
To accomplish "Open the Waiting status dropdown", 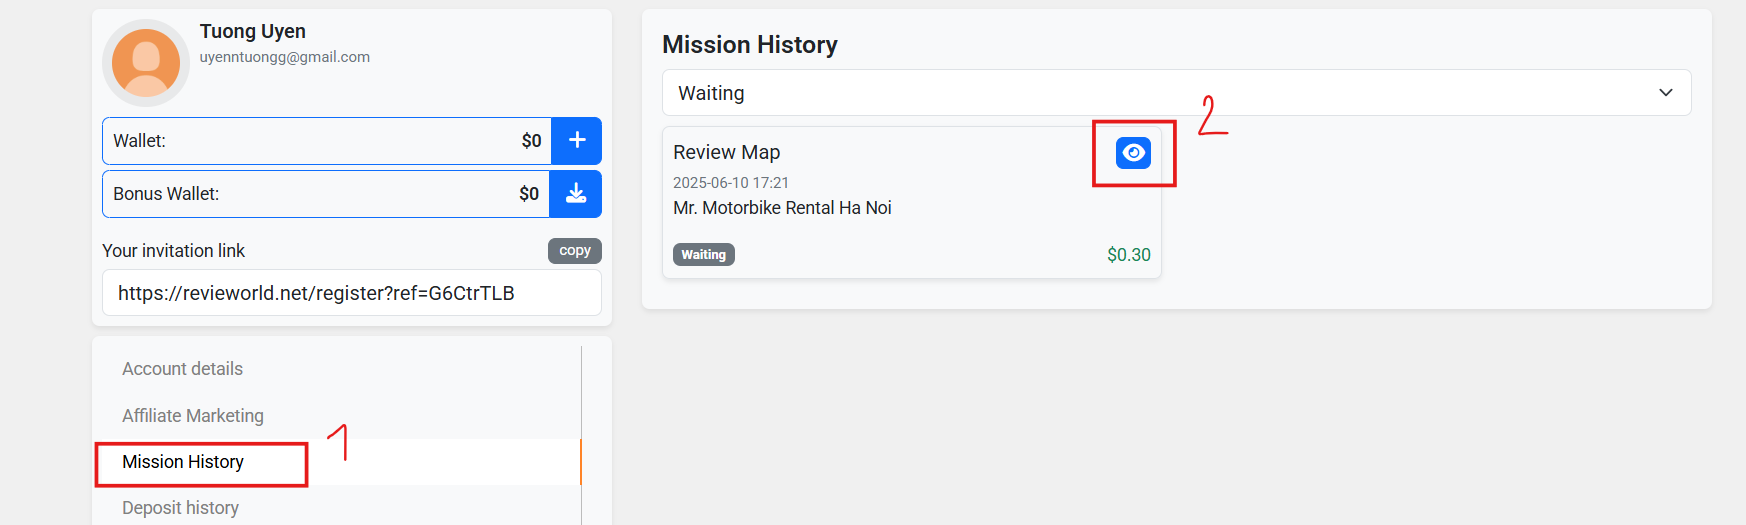I will coord(1176,93).
